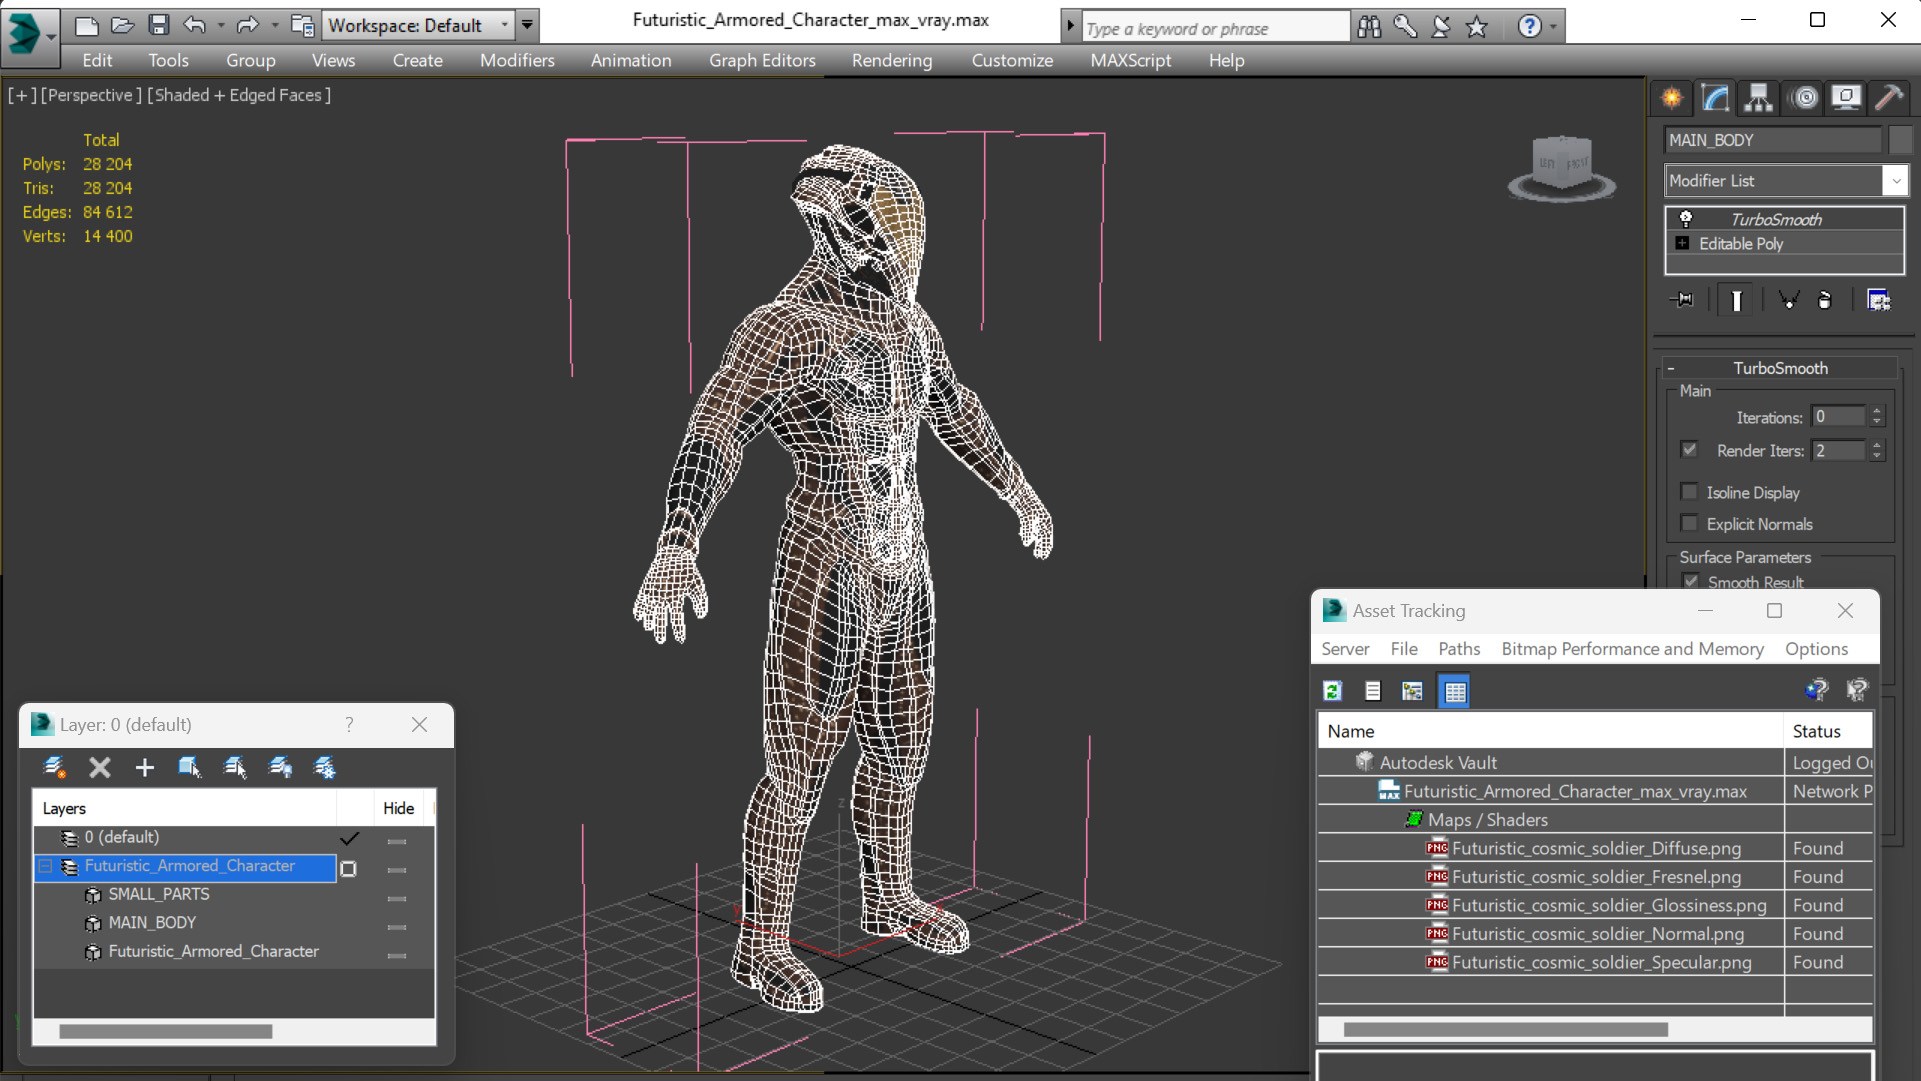This screenshot has width=1921, height=1081.
Task: Click Status Log list icon in Asset Tracking
Action: click(1372, 691)
